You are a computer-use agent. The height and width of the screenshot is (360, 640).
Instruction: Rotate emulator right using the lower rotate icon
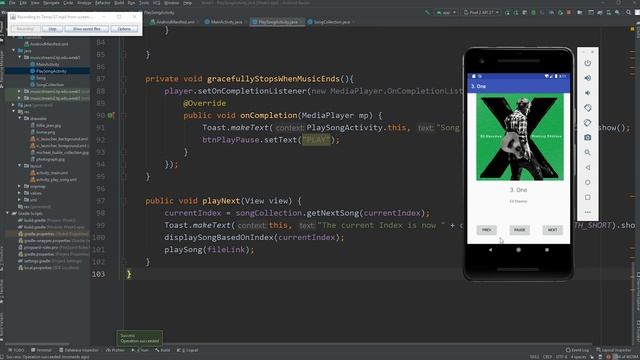click(x=587, y=122)
